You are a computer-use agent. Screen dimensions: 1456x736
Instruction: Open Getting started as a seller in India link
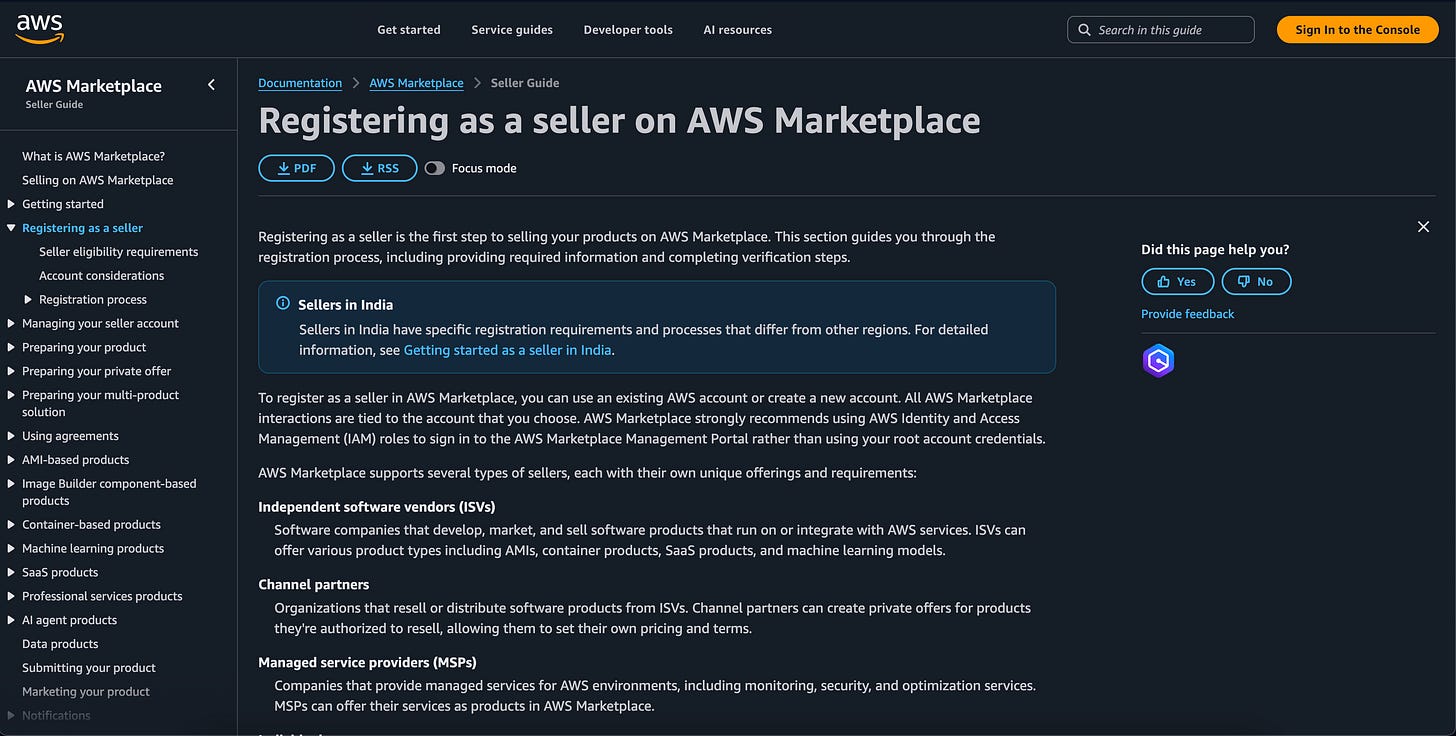tap(507, 350)
